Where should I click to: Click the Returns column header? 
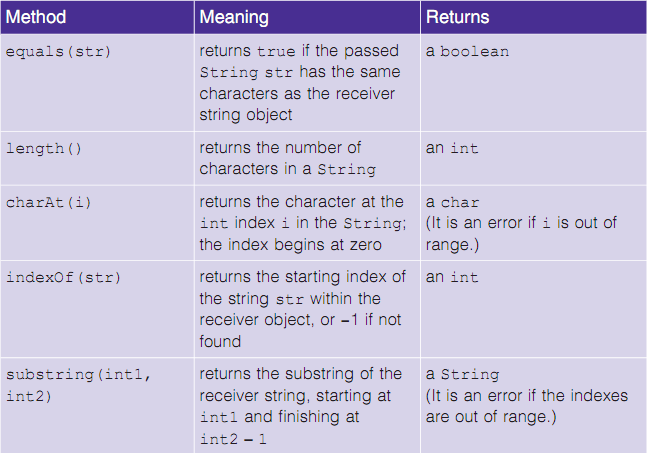click(458, 18)
